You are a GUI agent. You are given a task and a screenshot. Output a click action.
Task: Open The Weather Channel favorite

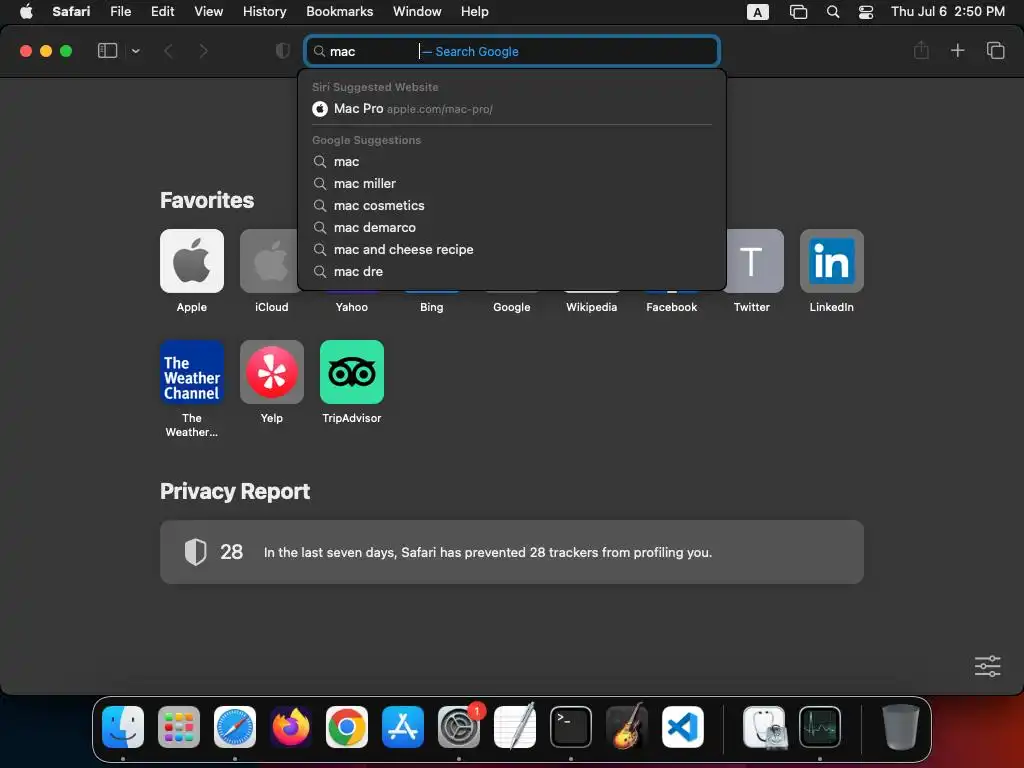coord(191,372)
